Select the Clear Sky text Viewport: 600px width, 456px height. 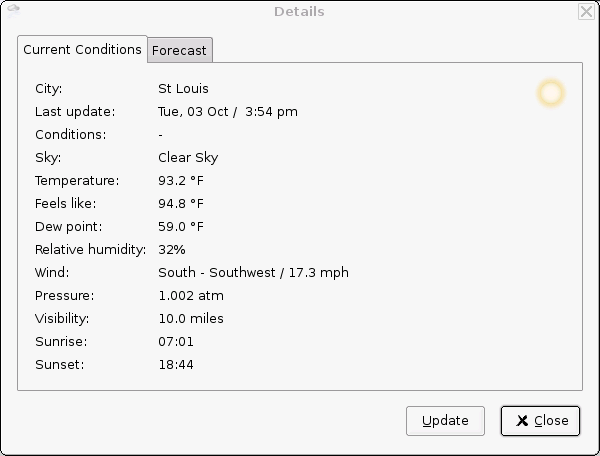coord(188,158)
